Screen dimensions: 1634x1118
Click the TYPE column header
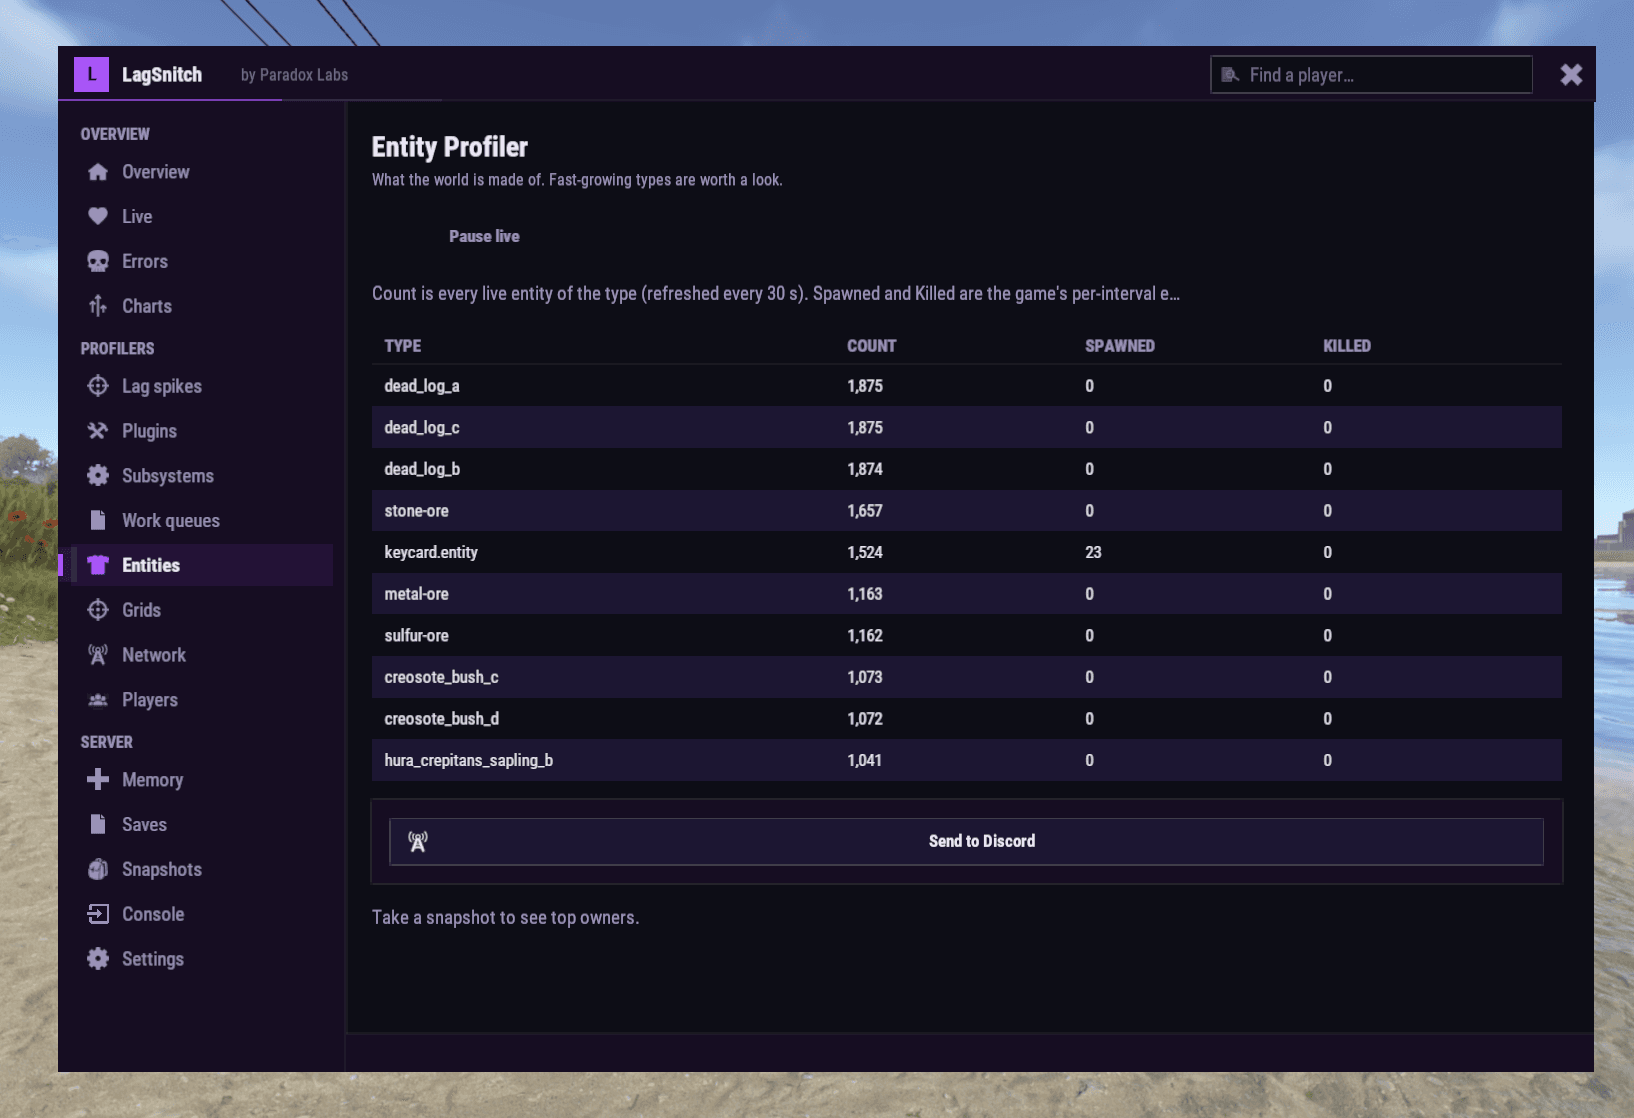click(x=403, y=346)
